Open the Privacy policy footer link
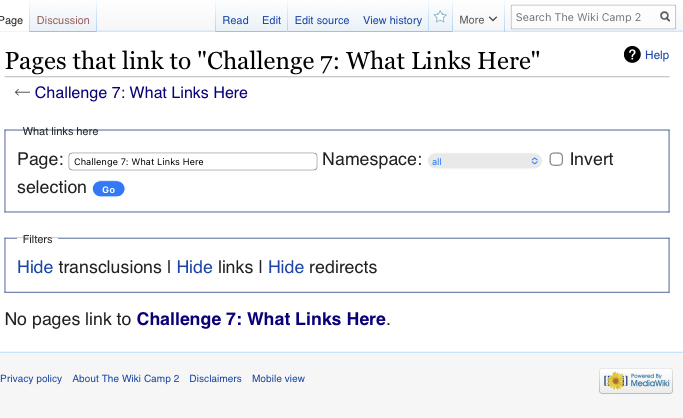The image size is (683, 418). (31, 379)
